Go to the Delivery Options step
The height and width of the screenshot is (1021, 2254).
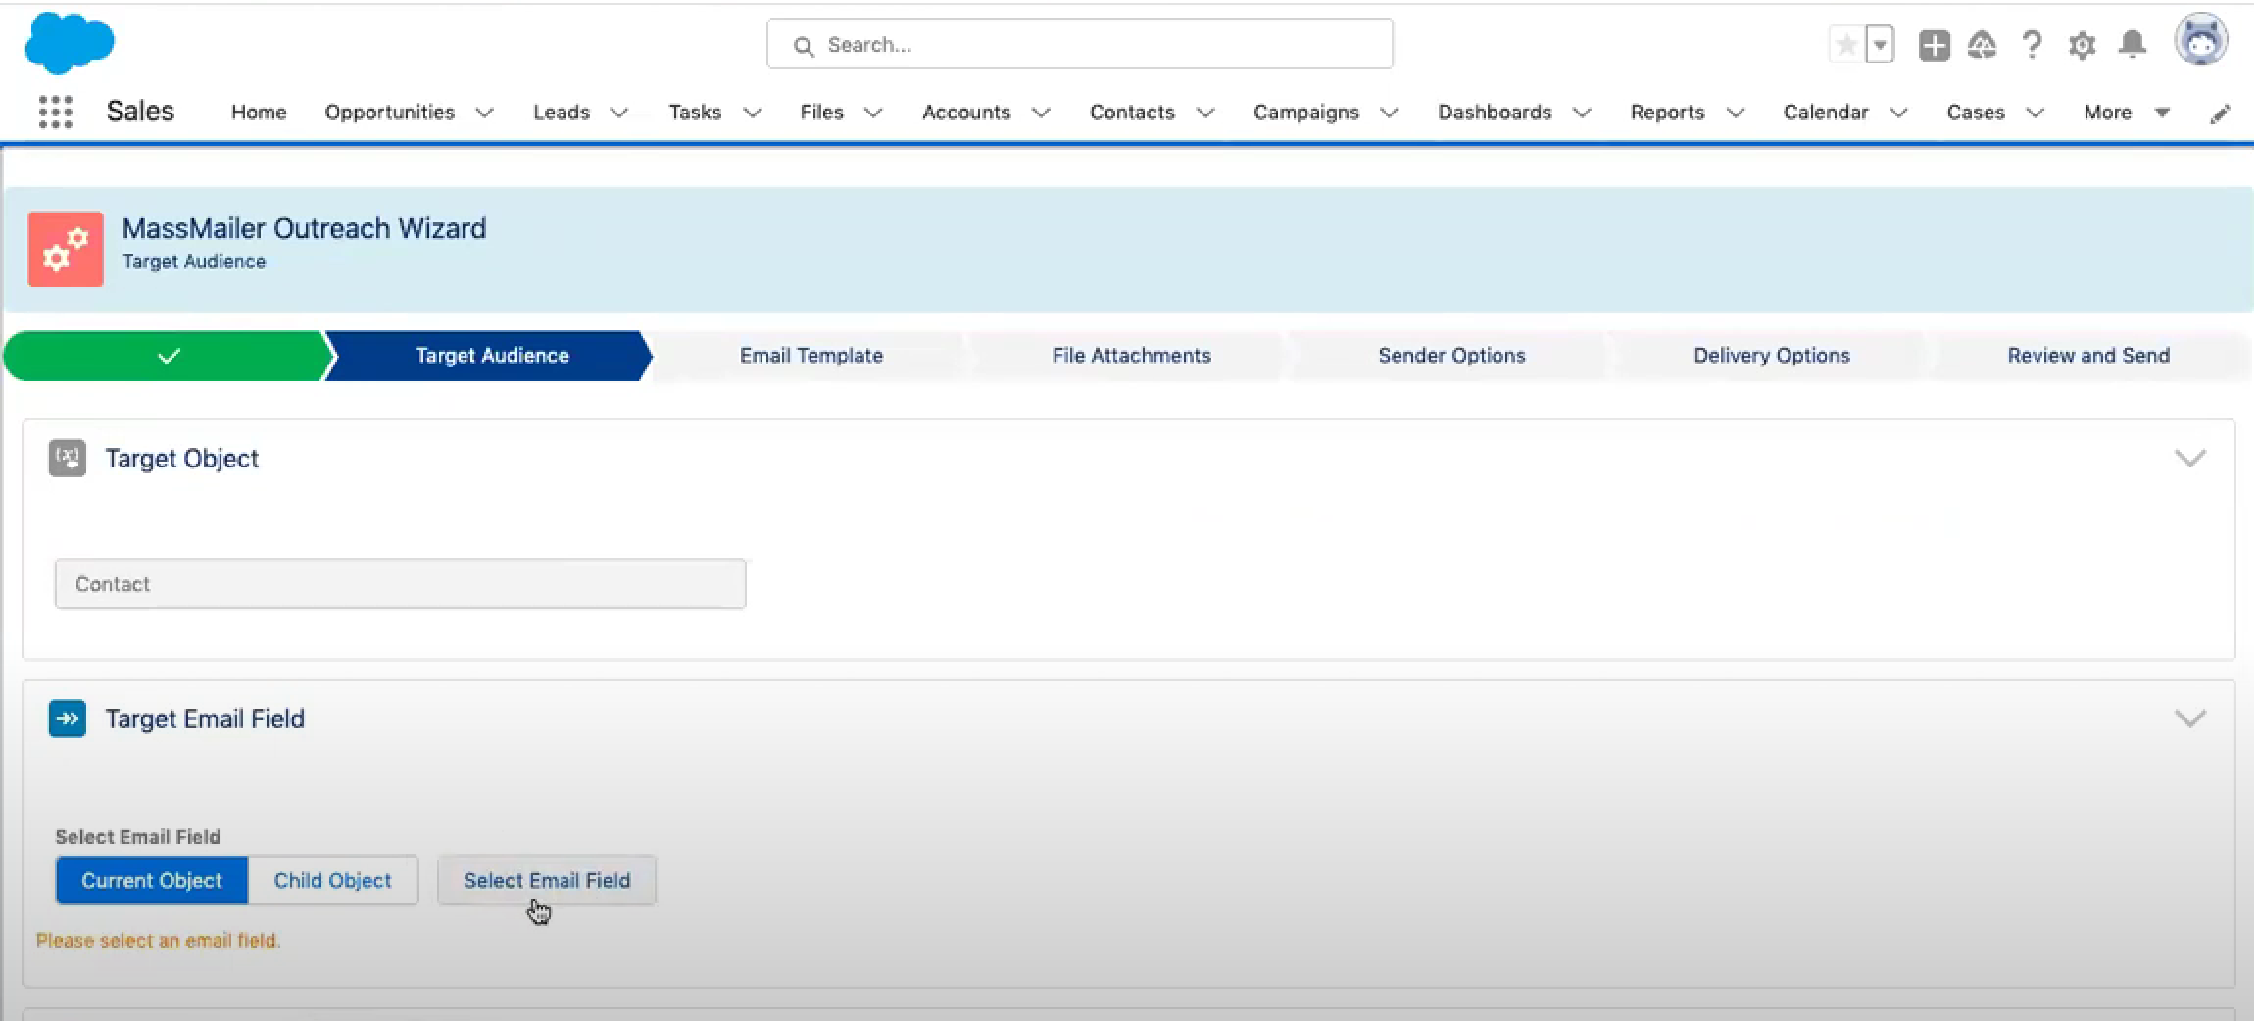1771,356
